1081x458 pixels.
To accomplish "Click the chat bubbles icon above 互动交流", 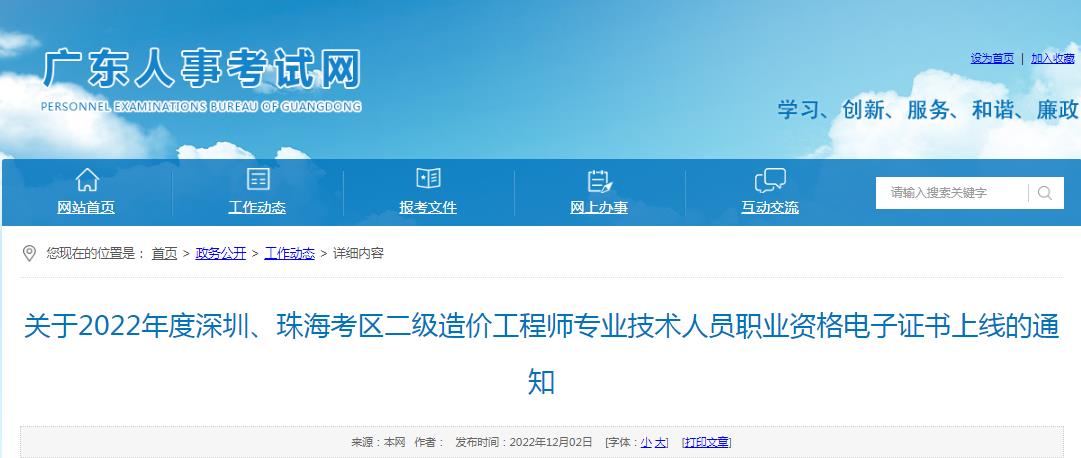I will point(769,181).
